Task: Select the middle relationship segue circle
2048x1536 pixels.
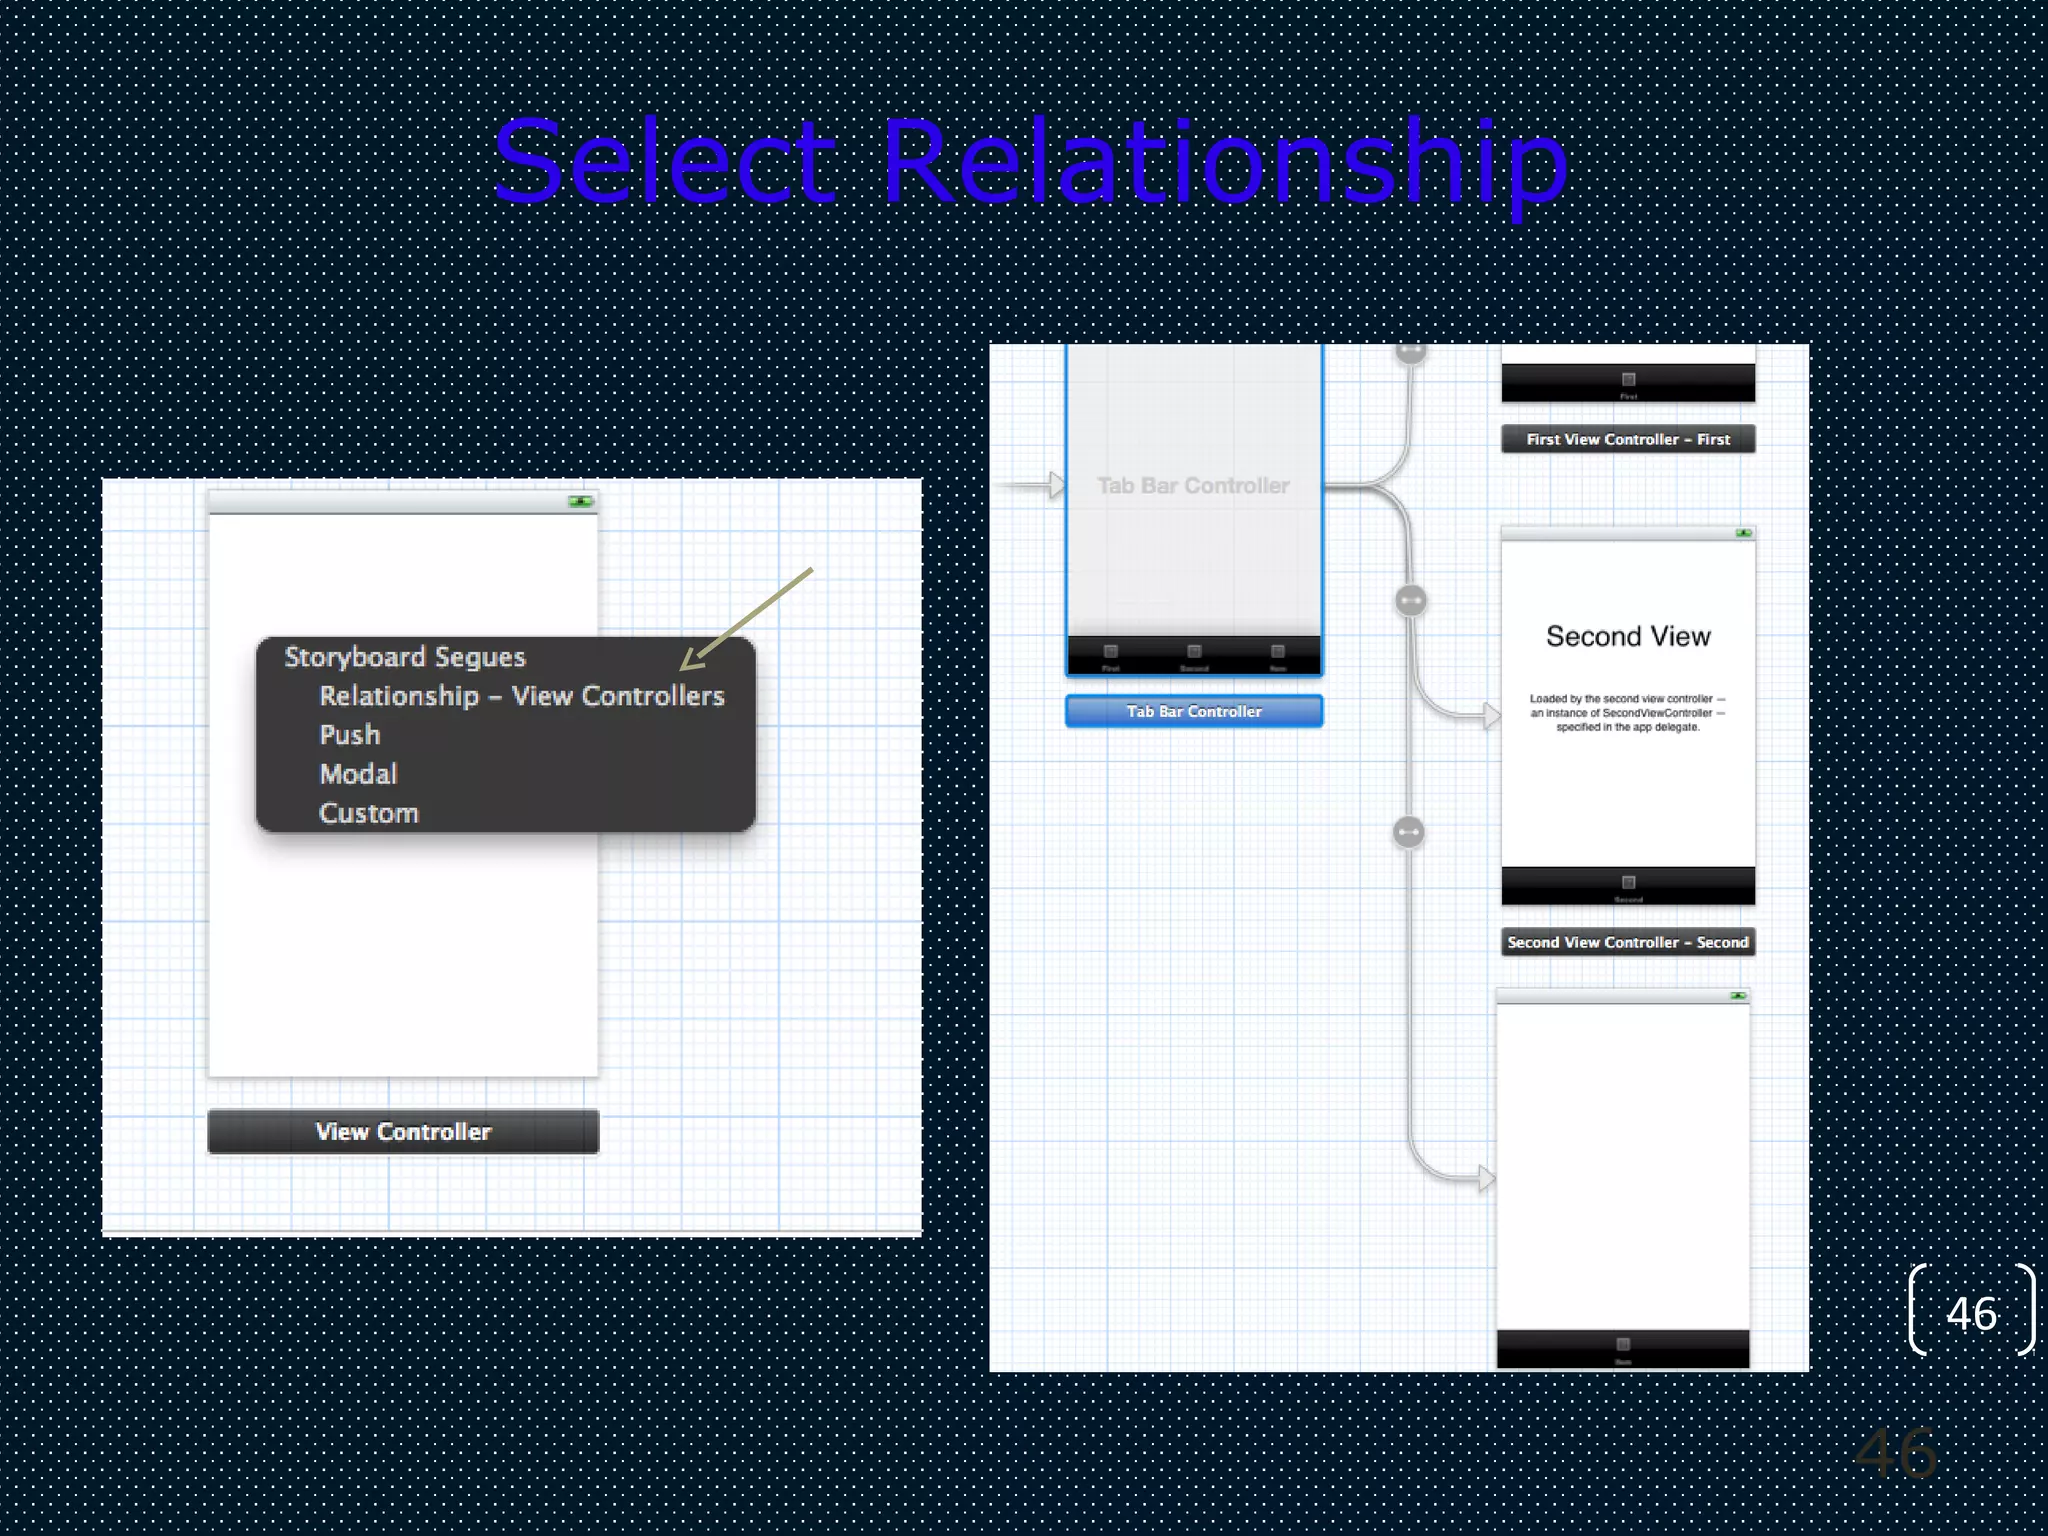Action: 1411,600
